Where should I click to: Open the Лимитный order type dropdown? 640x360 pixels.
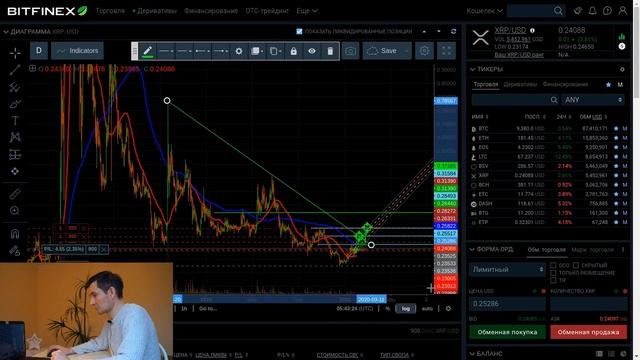(507, 269)
